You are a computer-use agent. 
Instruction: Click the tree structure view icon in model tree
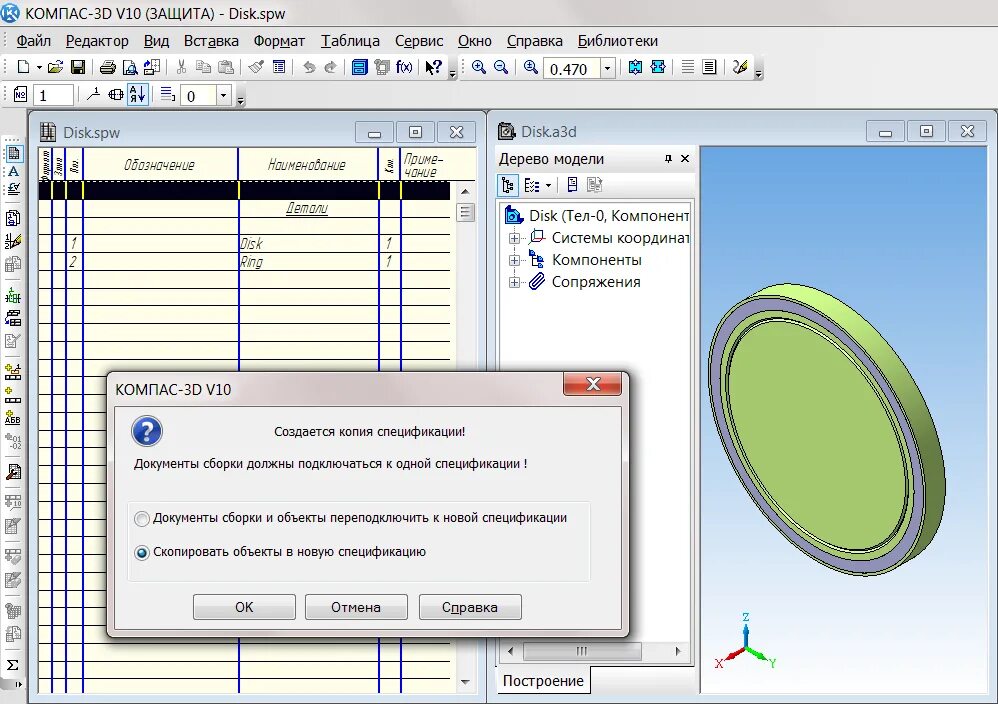[x=507, y=185]
